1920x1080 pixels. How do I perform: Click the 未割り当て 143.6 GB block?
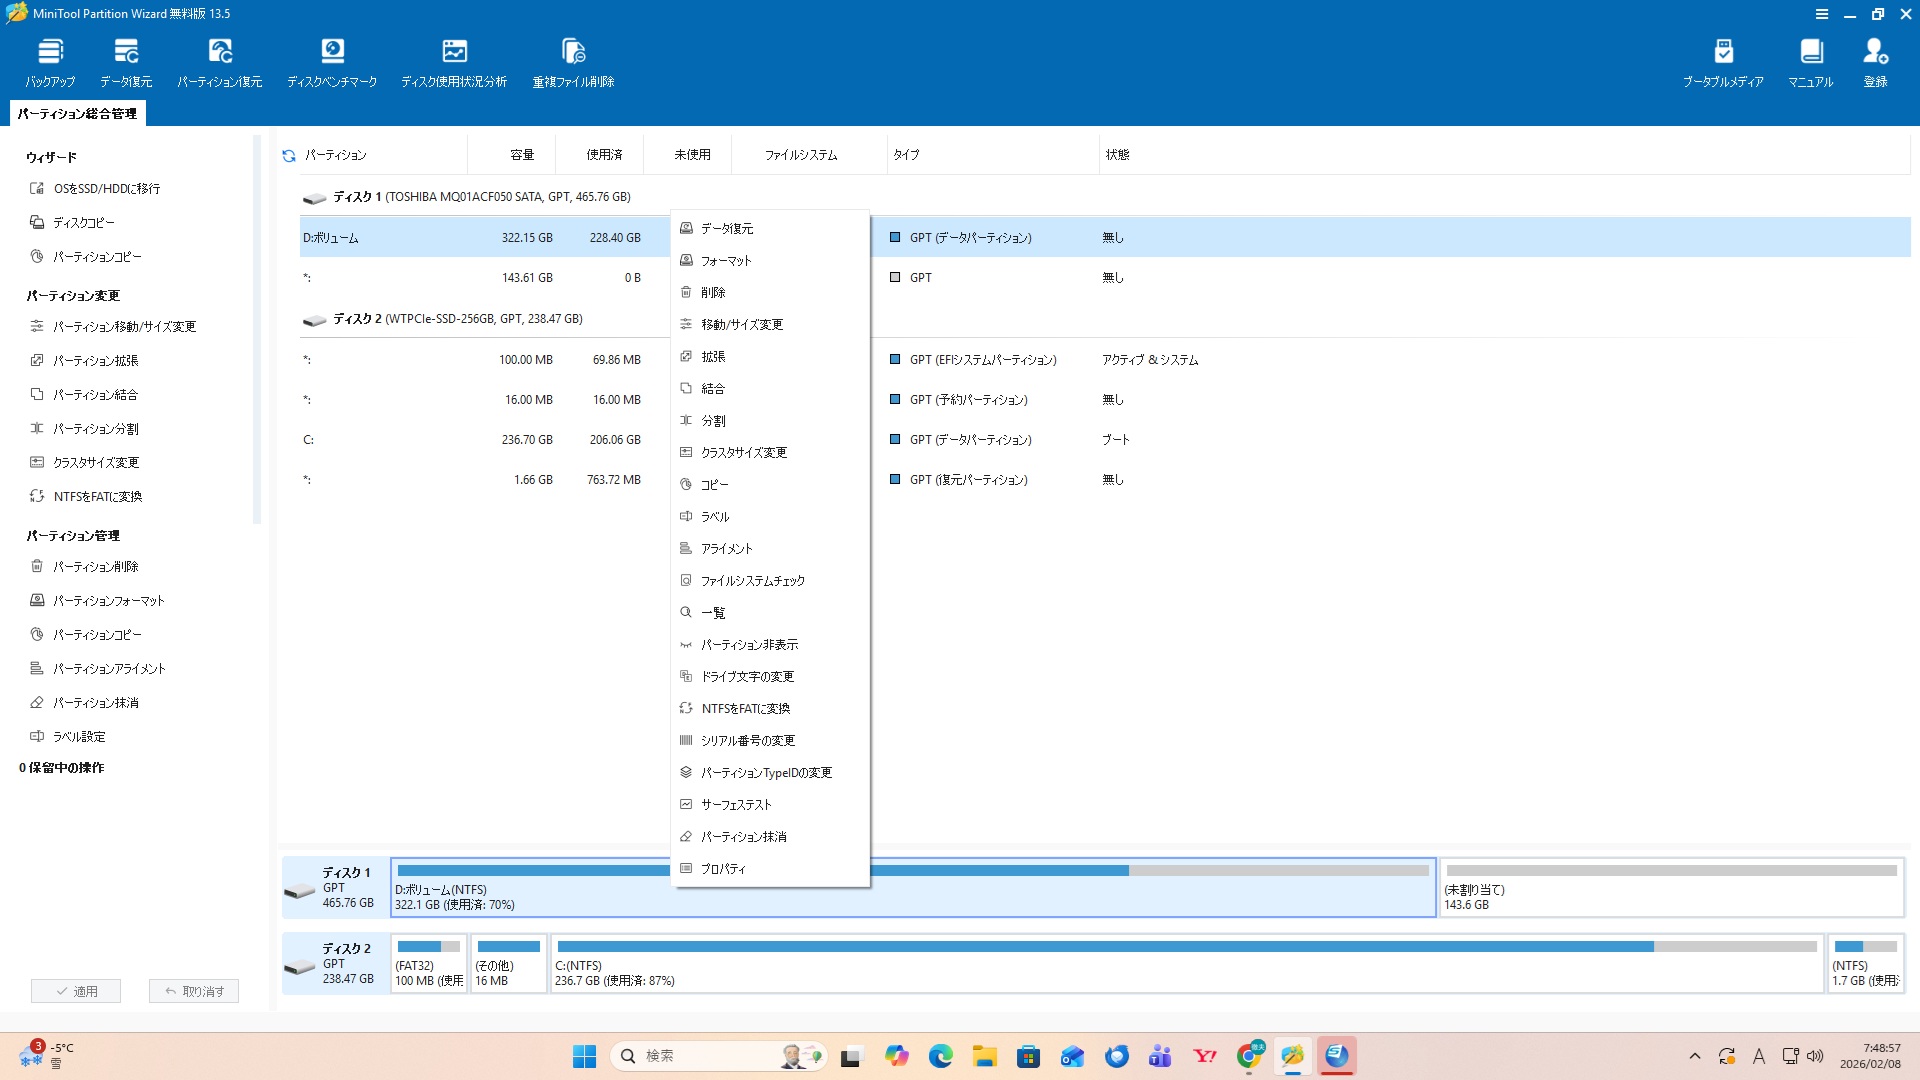(1670, 888)
